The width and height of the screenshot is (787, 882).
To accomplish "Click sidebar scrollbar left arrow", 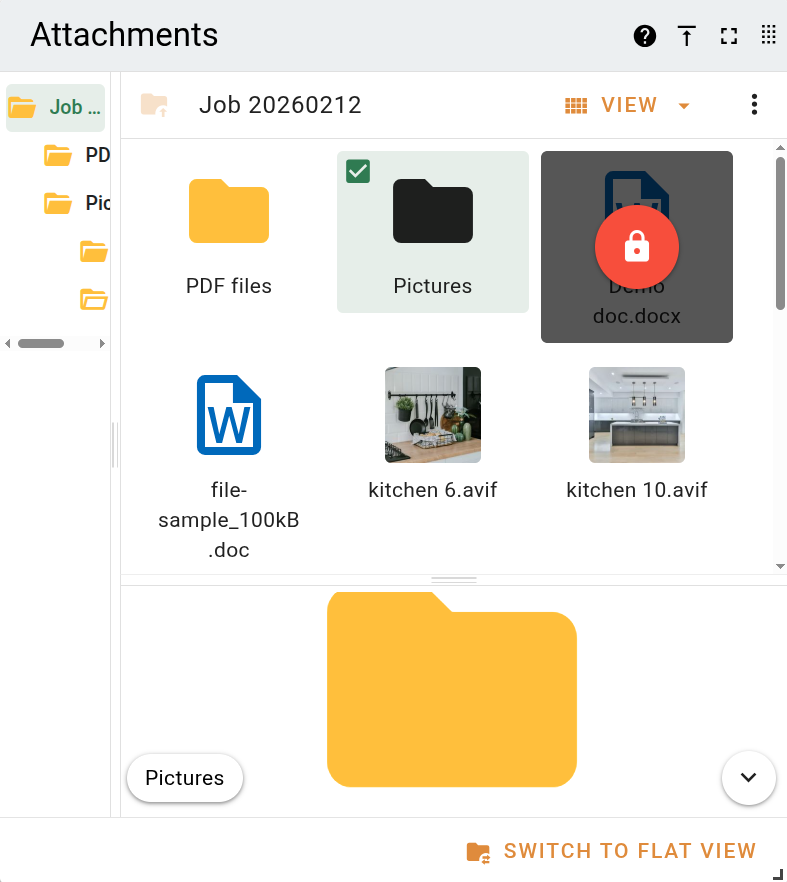I will click(x=7, y=343).
